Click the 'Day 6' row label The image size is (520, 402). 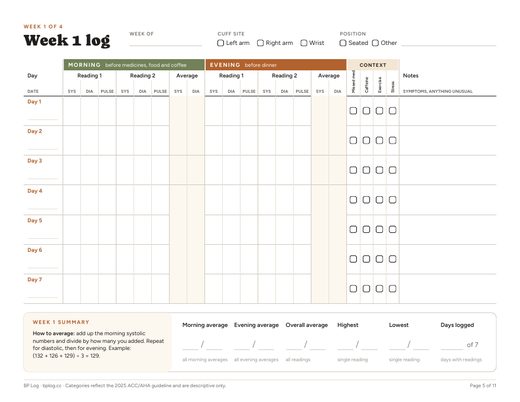[35, 250]
